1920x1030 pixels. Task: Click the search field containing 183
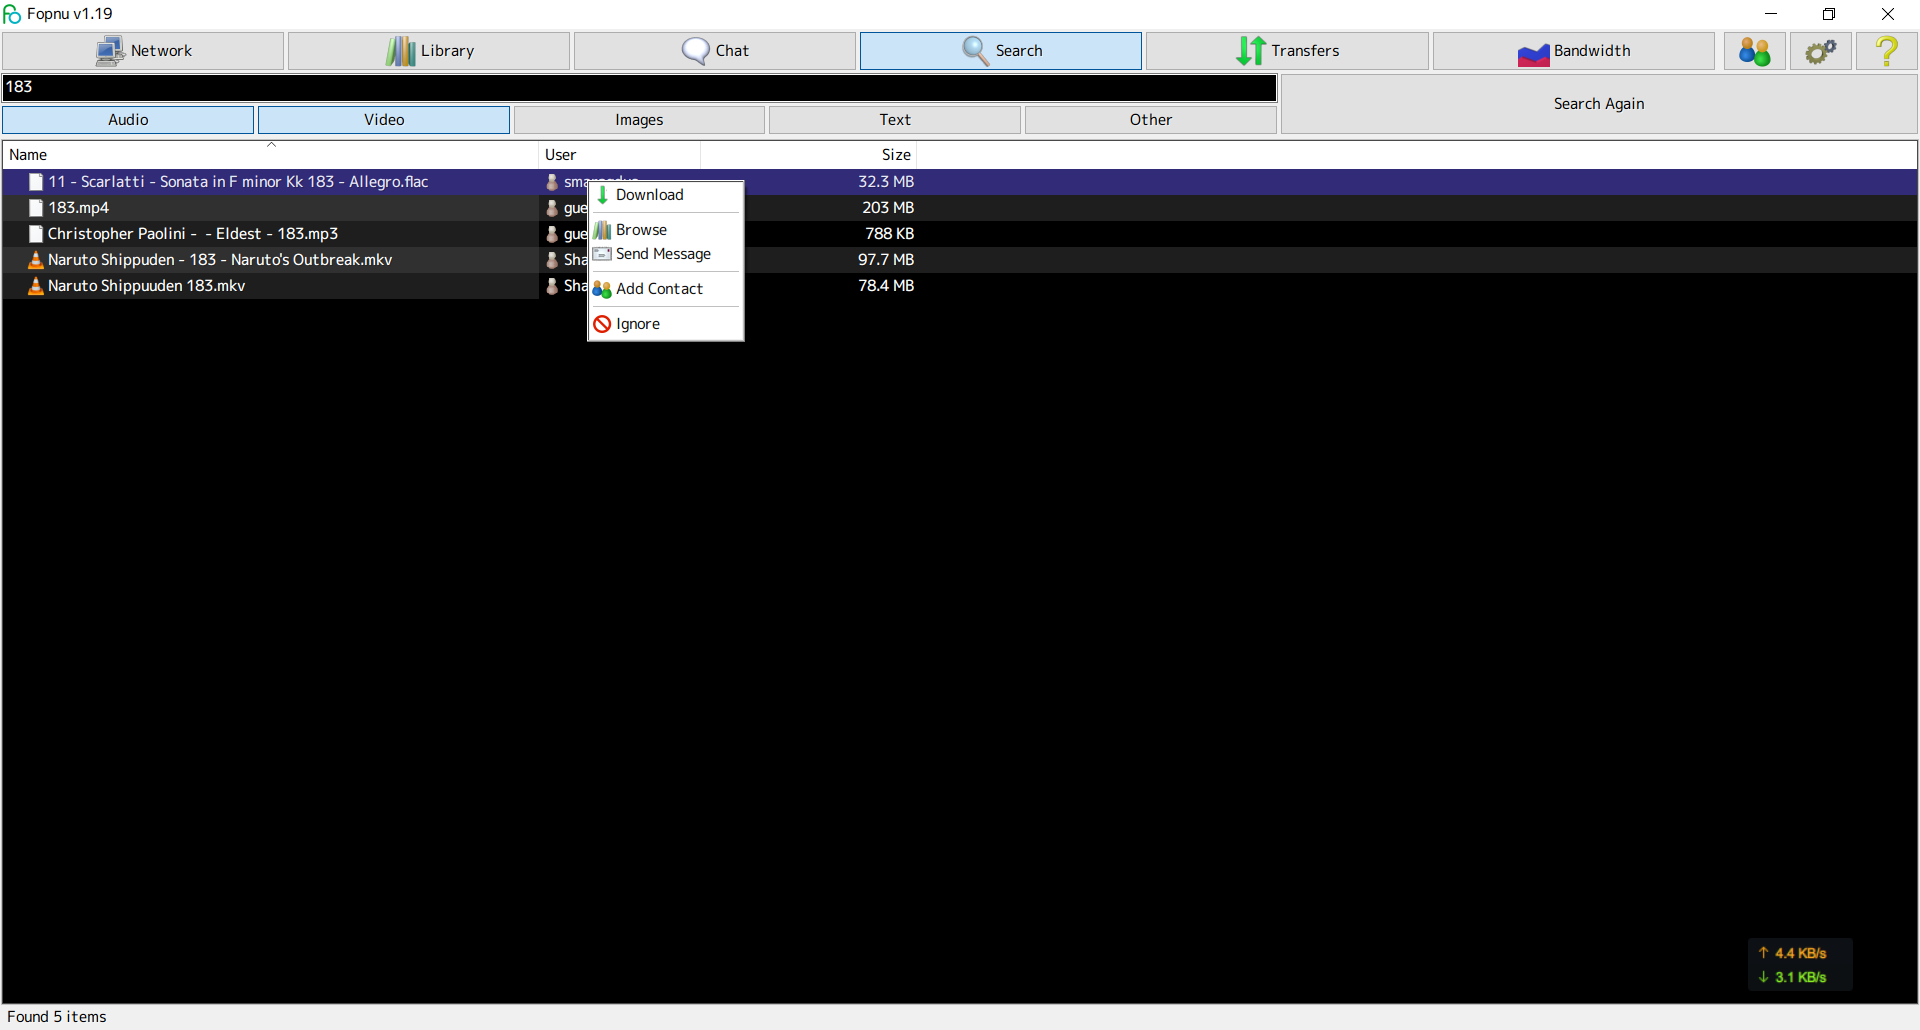point(639,87)
